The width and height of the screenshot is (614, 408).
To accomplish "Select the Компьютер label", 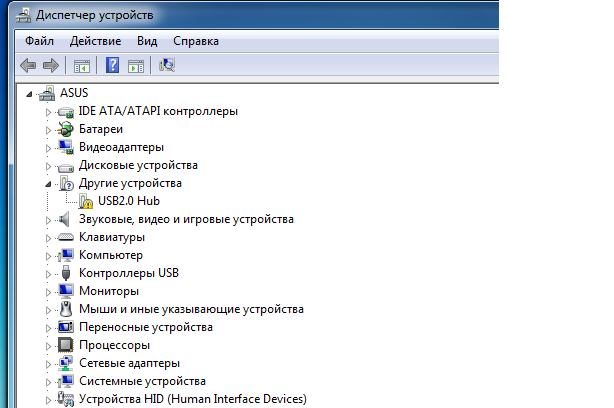I will pos(111,255).
